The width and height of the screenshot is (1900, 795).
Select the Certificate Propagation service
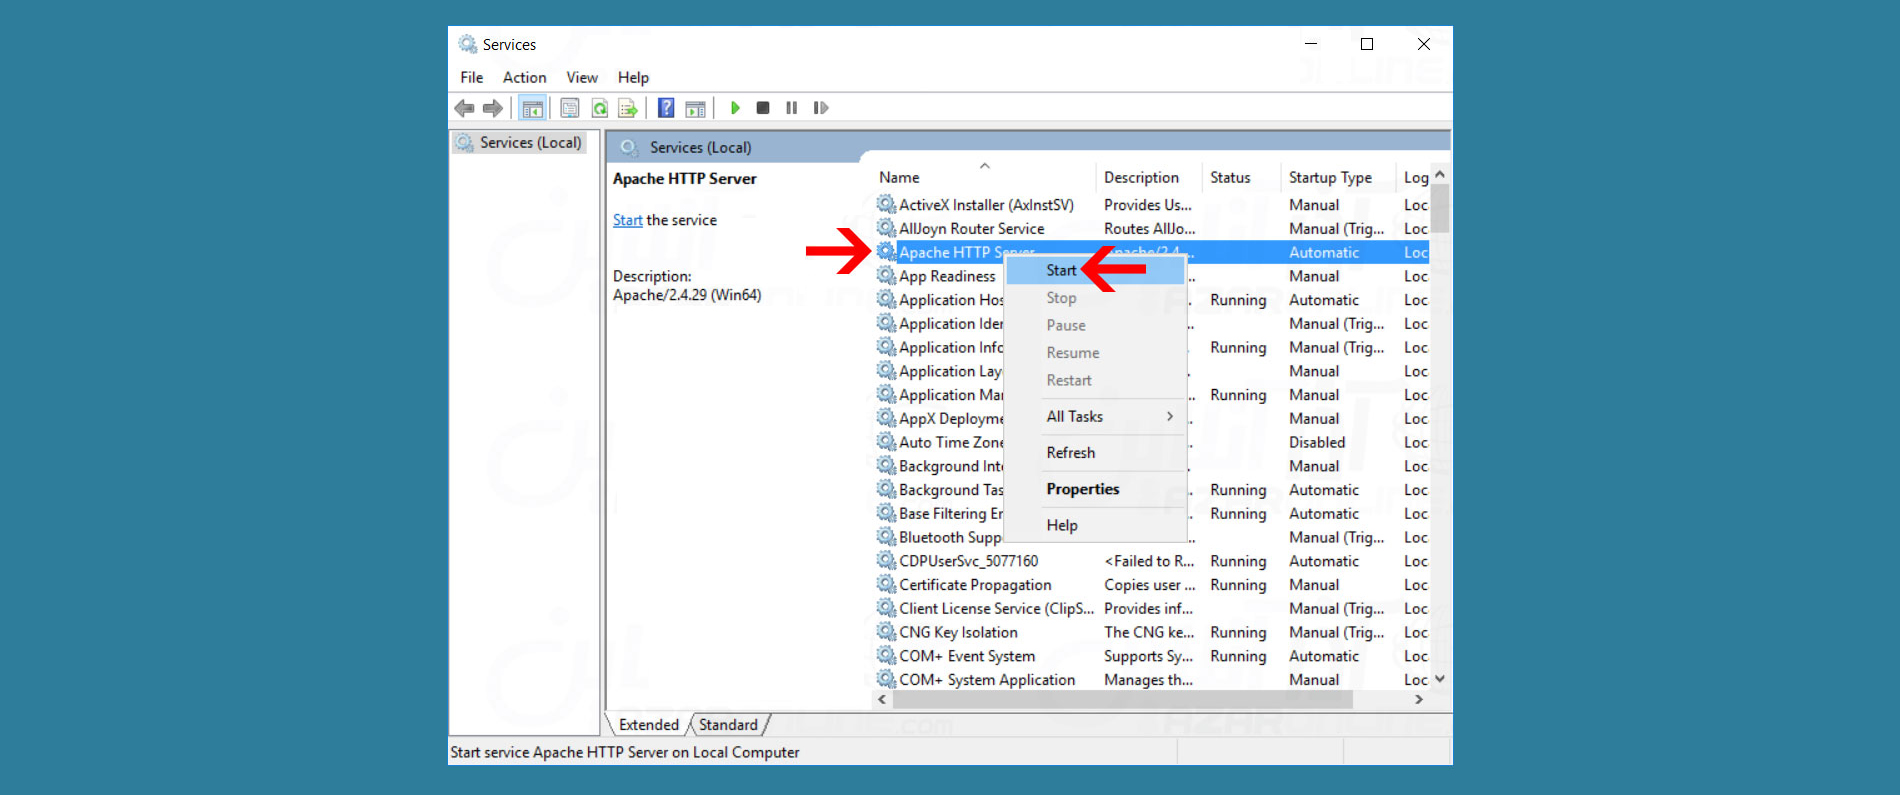tap(1150, 585)
